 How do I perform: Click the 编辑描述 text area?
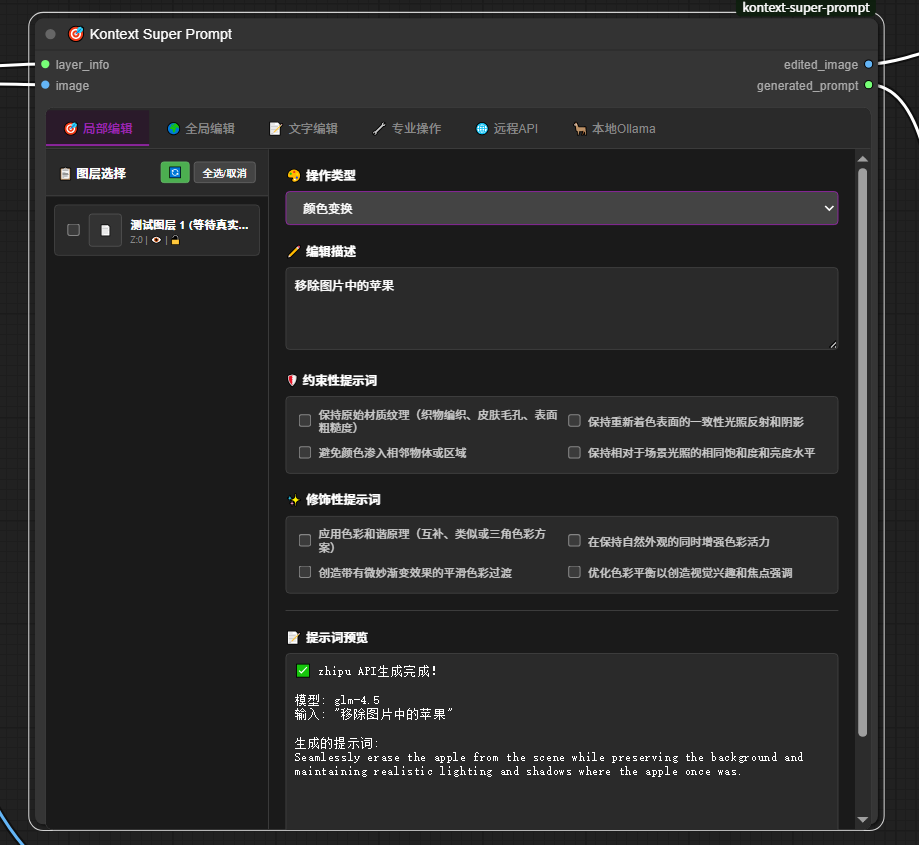coord(561,308)
